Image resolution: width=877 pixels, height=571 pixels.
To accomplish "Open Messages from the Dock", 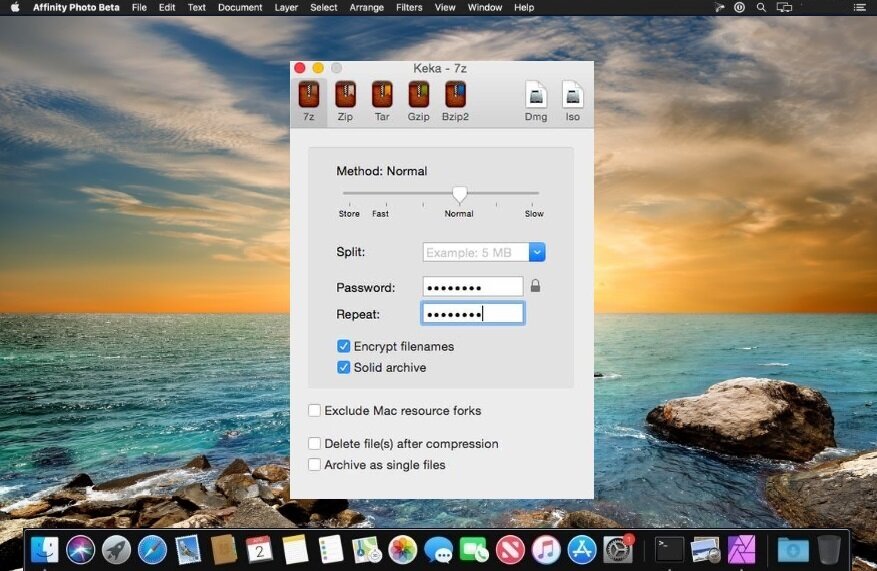I will tap(438, 549).
